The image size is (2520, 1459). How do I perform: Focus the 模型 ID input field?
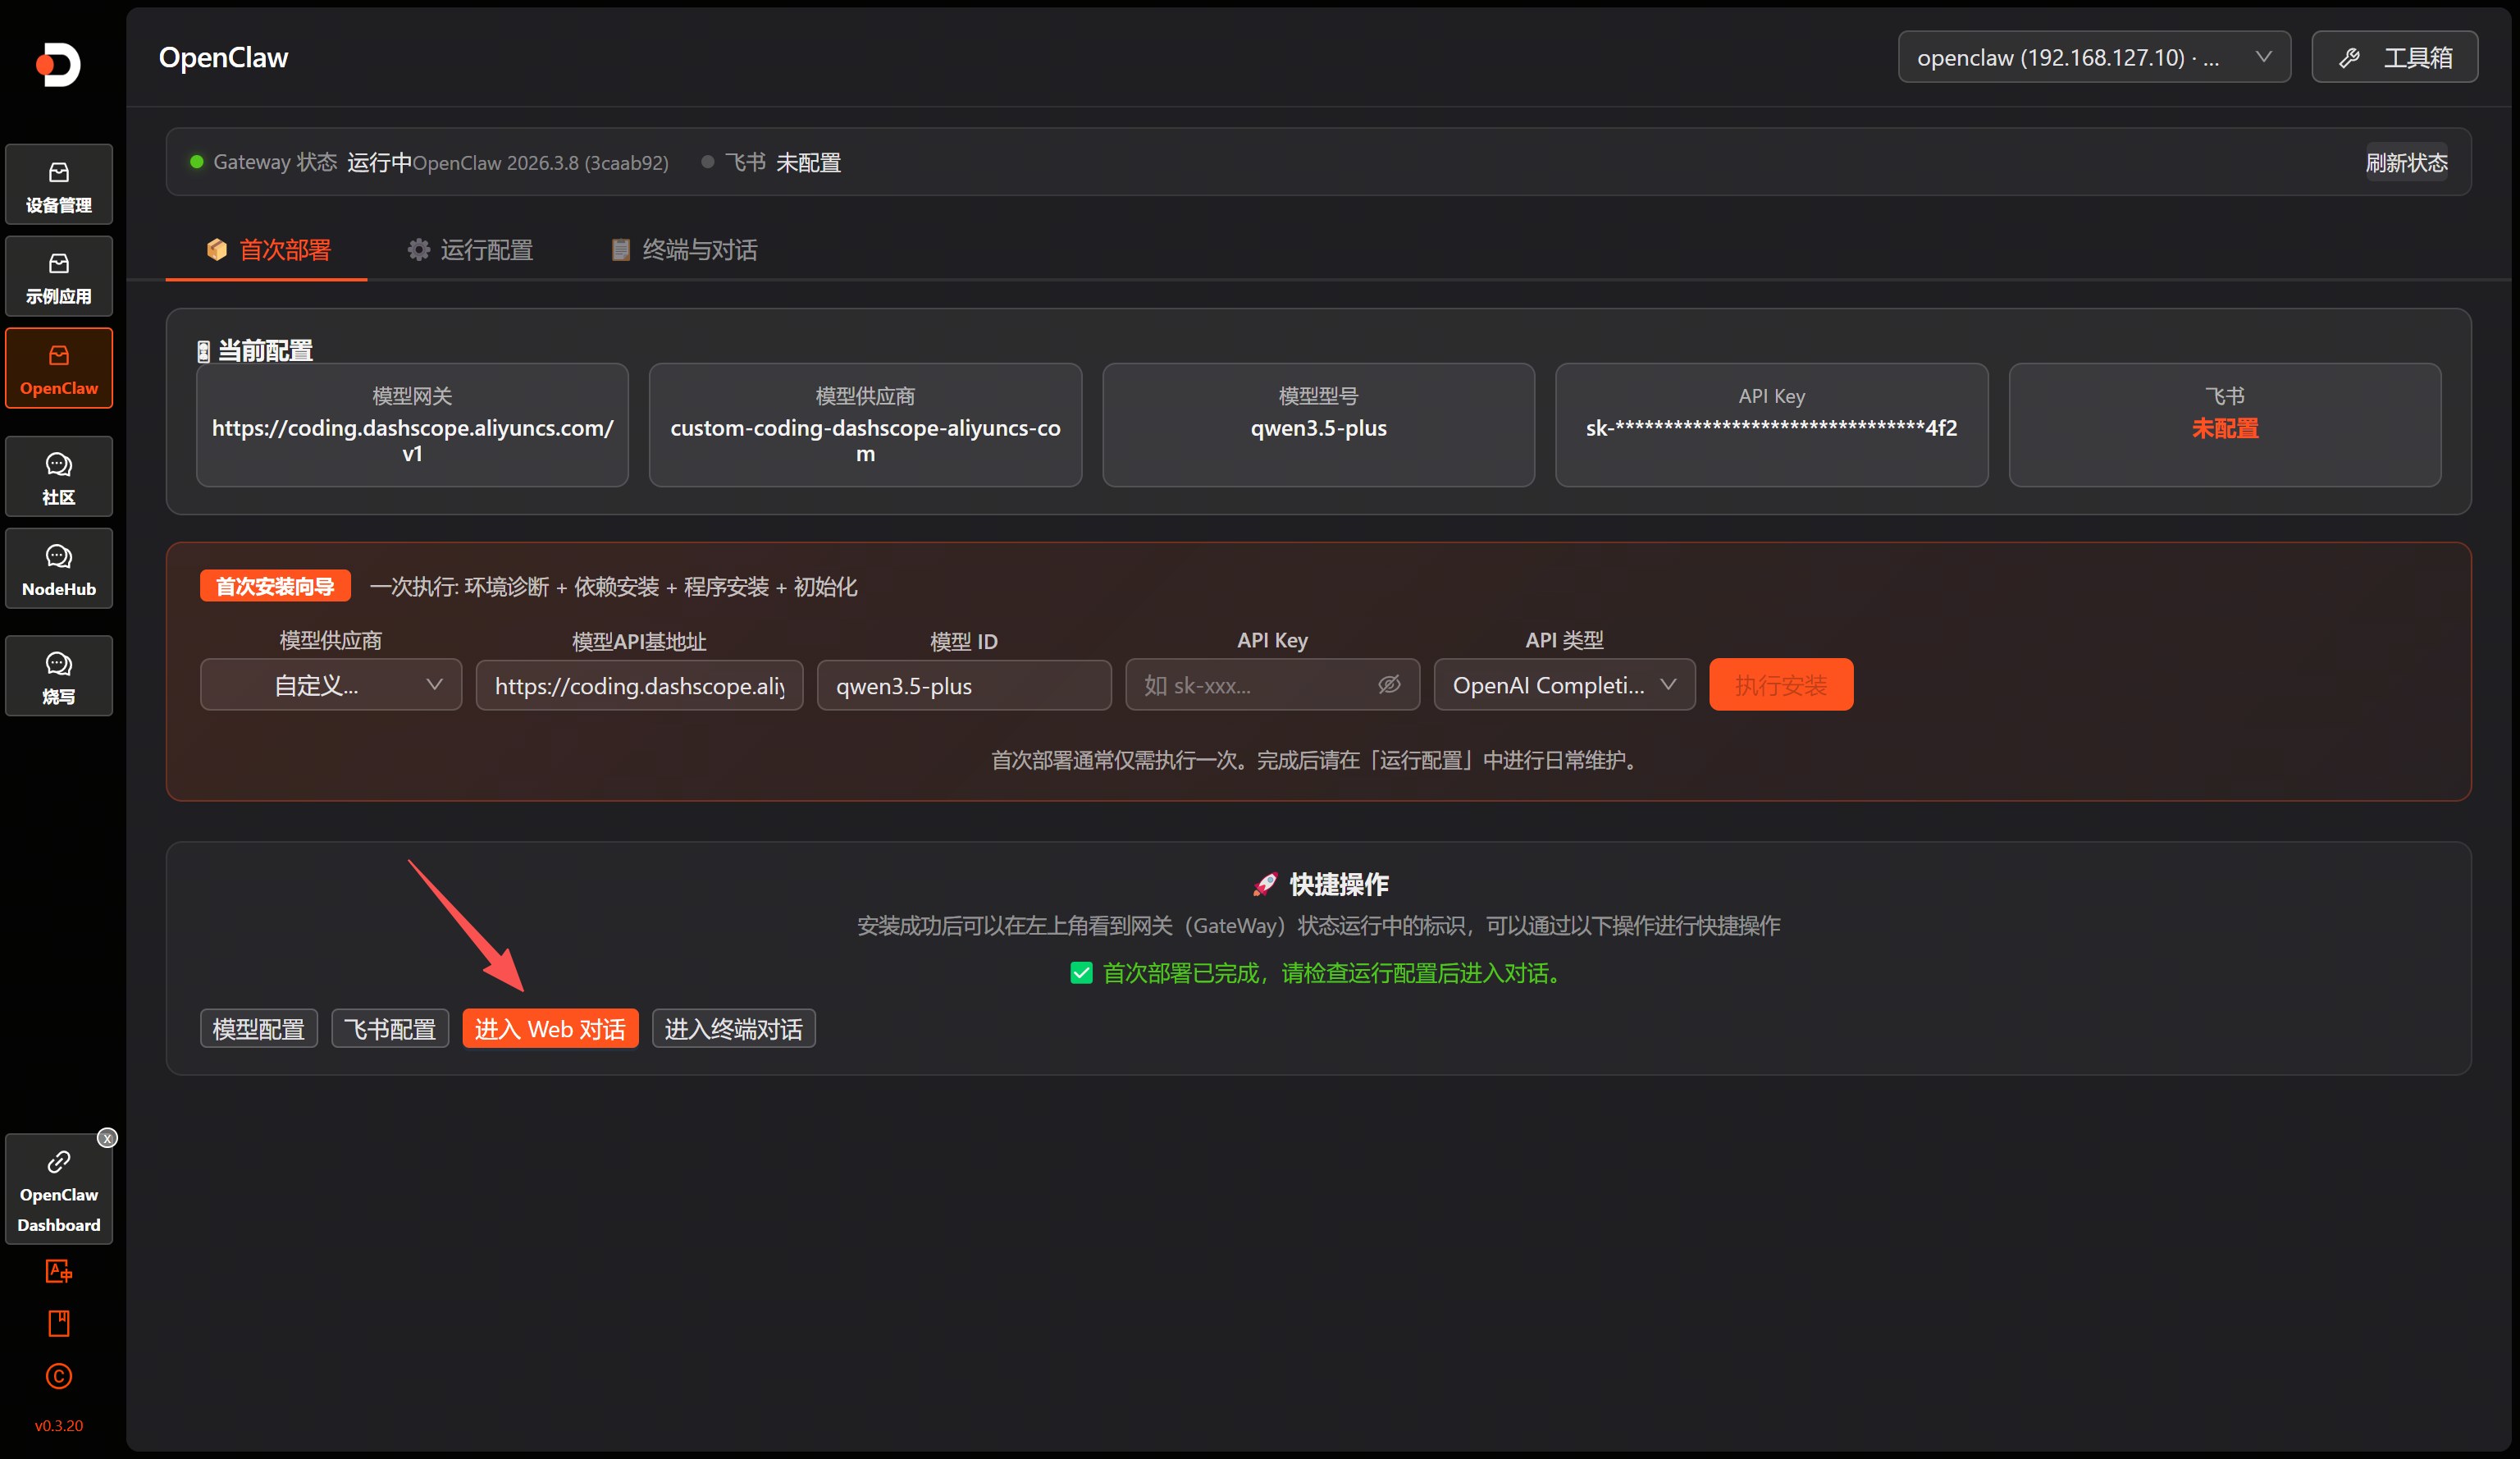[x=964, y=686]
